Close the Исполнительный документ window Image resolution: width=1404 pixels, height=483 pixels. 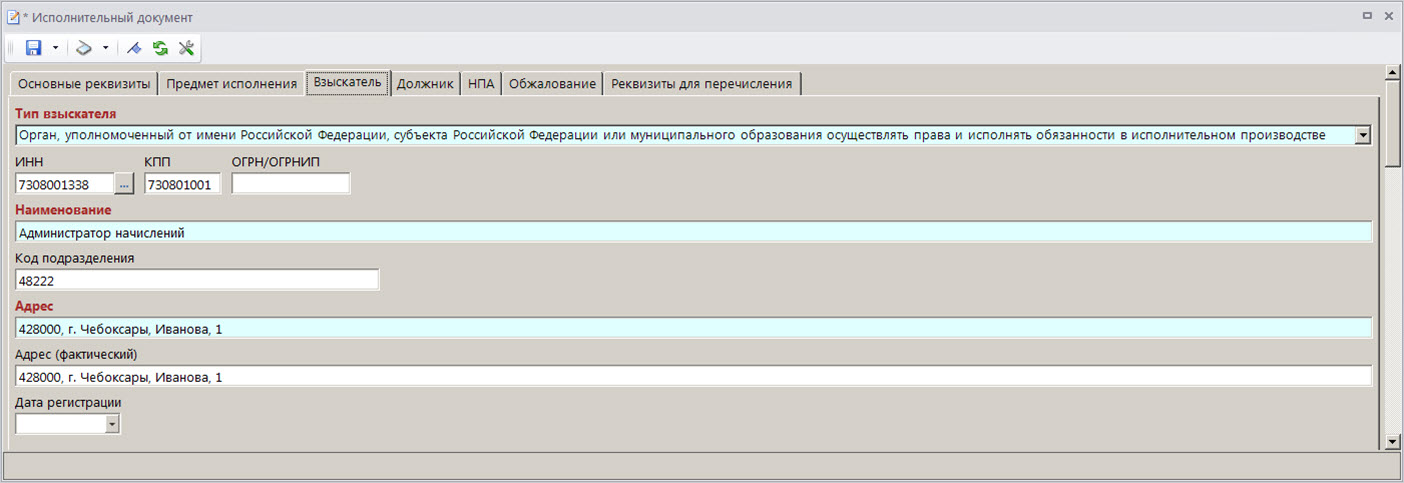[1388, 17]
